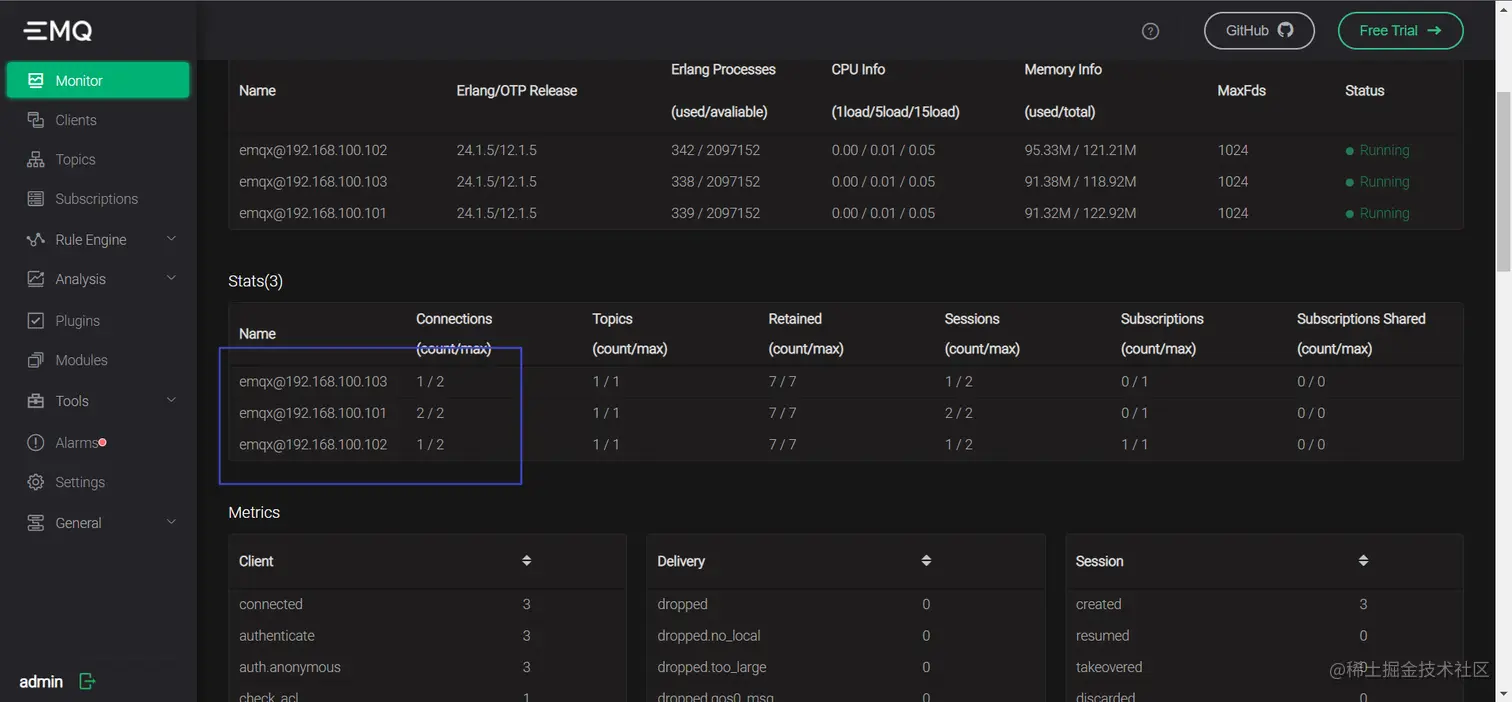
Task: Click the Alarms warning icon
Action: coord(36,443)
